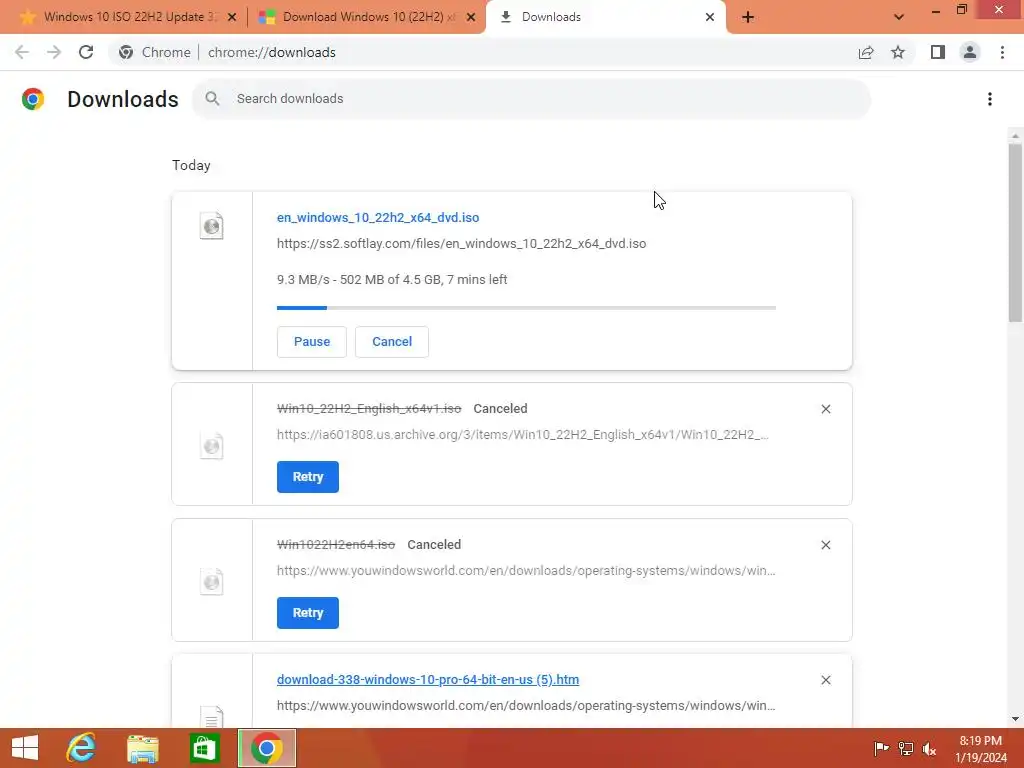Click the muted volume tray icon
Screen dimensions: 1024x768
pyautogui.click(x=929, y=748)
